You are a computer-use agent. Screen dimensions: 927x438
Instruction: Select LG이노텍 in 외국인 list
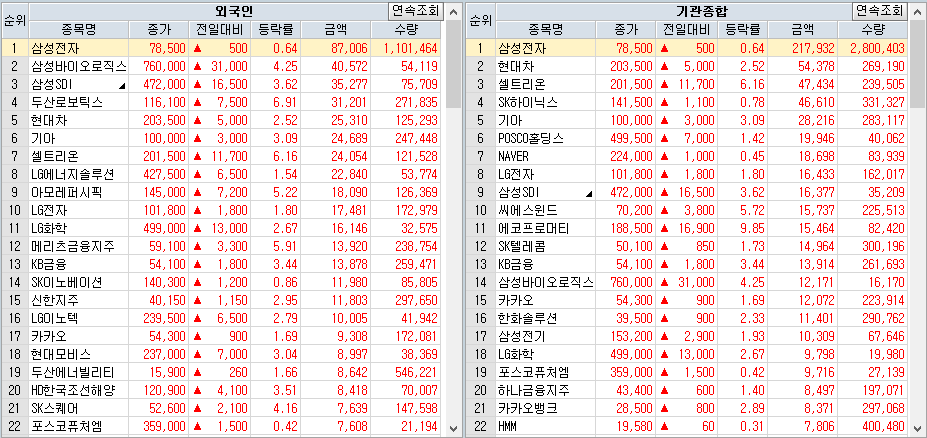pos(55,319)
